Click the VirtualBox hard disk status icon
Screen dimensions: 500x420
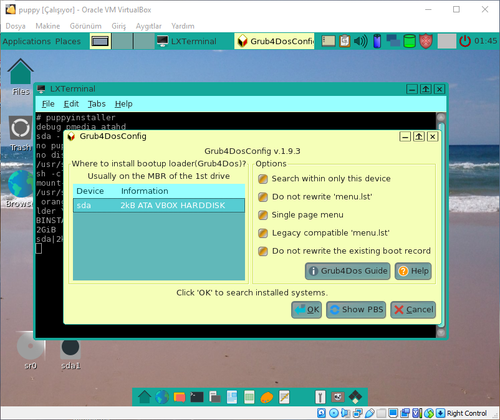coord(321,413)
